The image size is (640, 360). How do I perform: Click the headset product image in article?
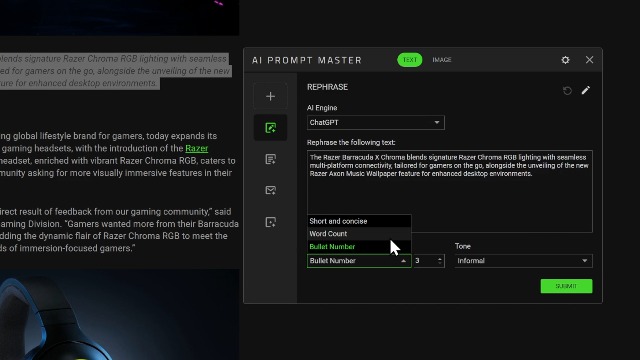pos(119,314)
